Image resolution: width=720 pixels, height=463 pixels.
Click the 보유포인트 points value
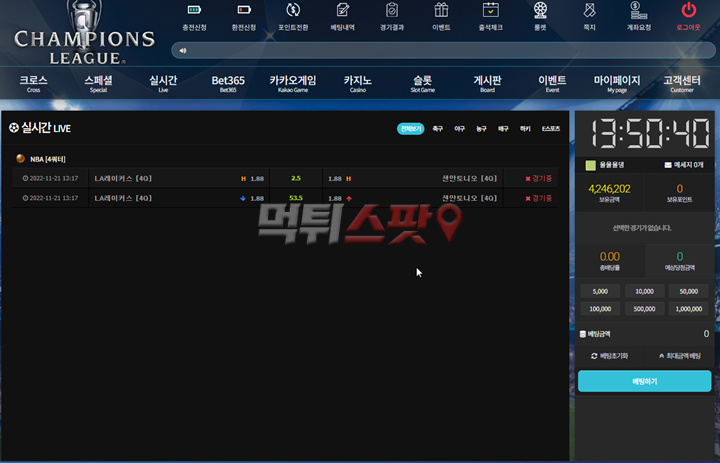click(680, 189)
